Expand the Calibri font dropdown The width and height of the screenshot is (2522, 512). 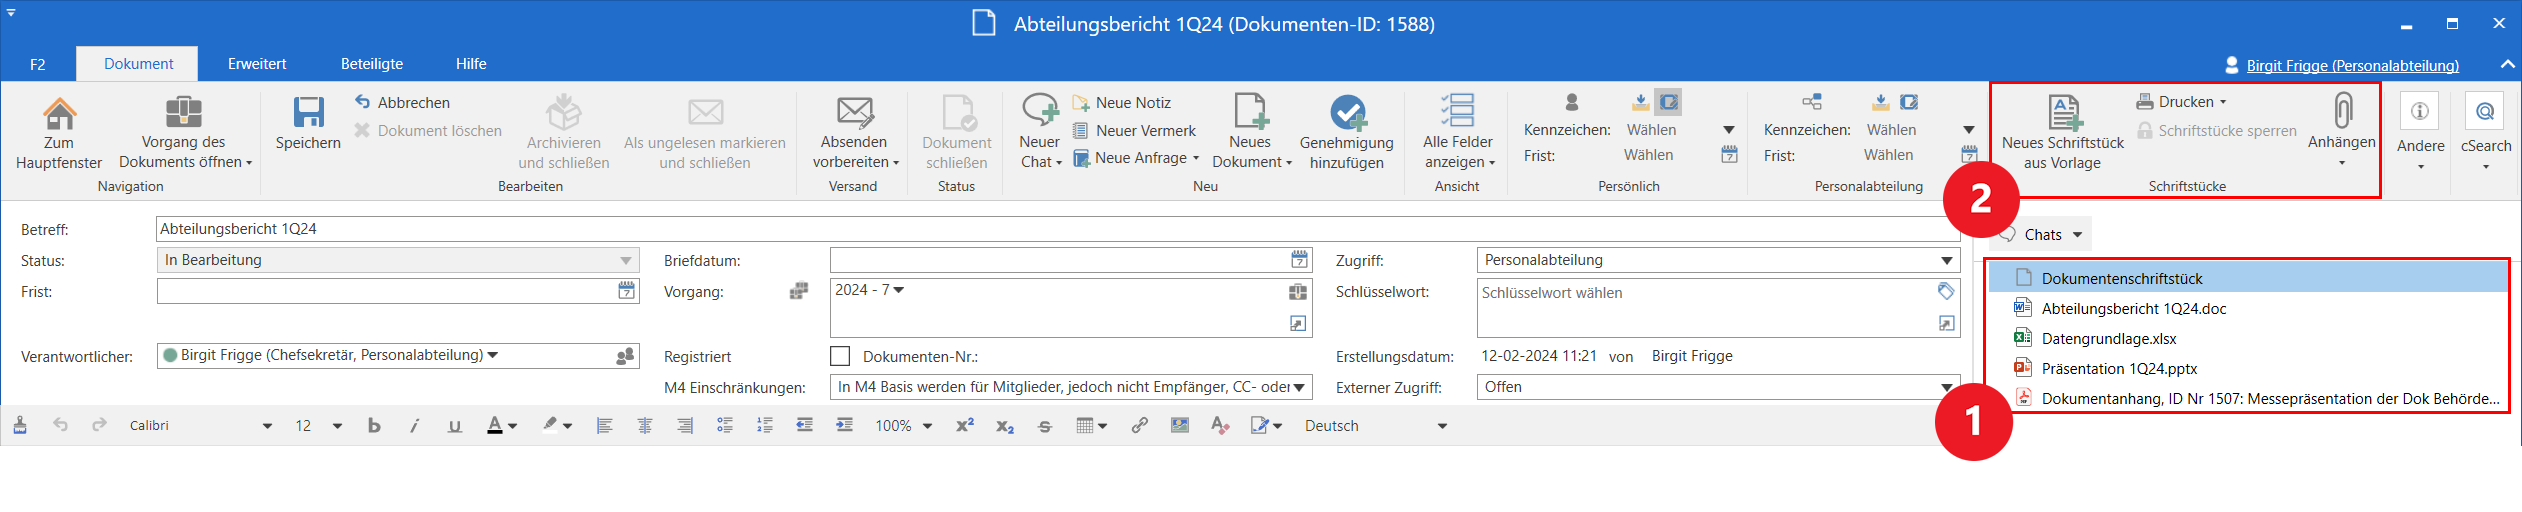(267, 426)
